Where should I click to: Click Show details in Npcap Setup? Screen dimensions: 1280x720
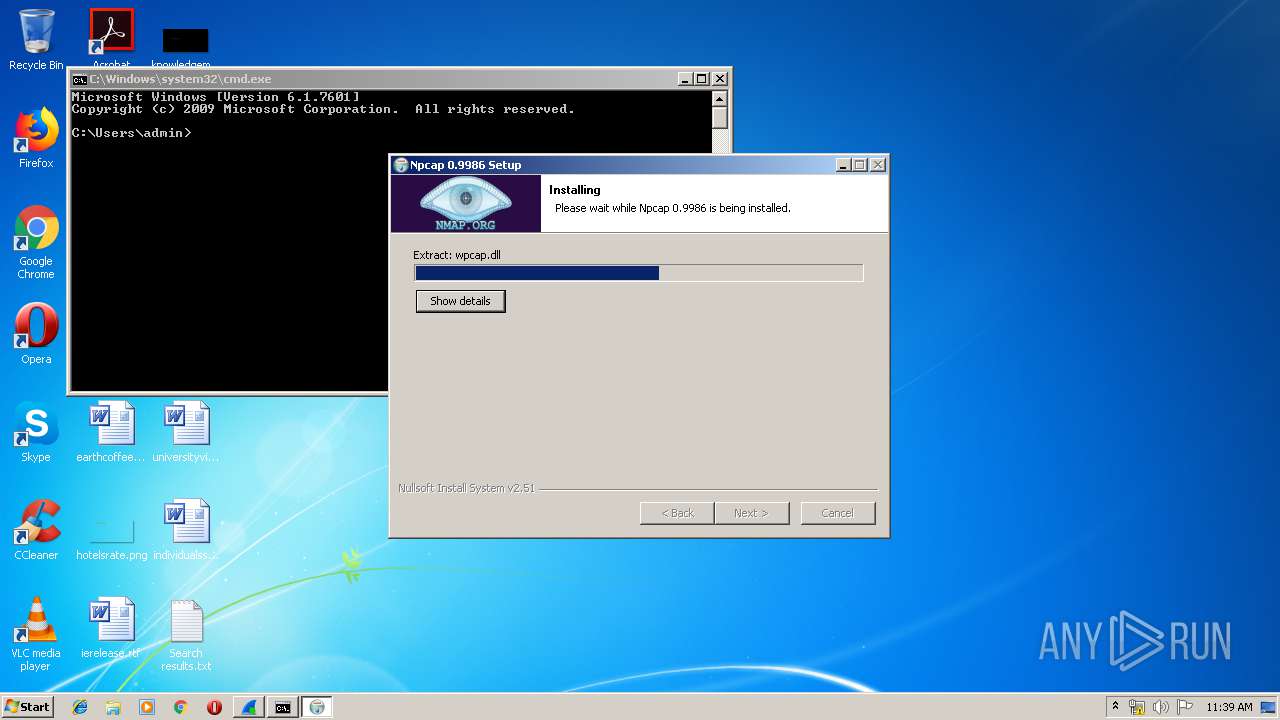click(460, 301)
